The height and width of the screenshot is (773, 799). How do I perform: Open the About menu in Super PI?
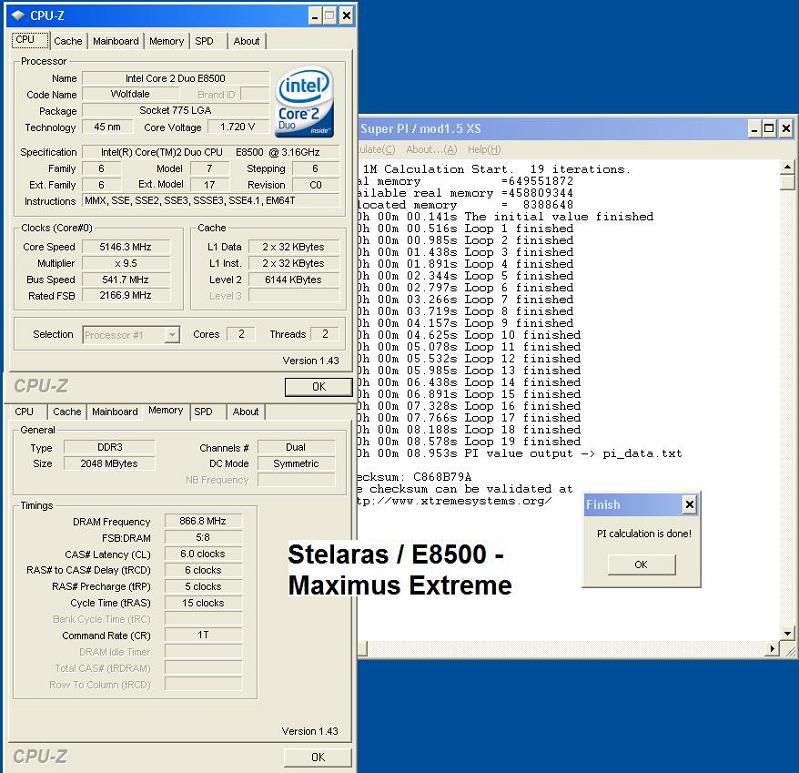tap(431, 149)
